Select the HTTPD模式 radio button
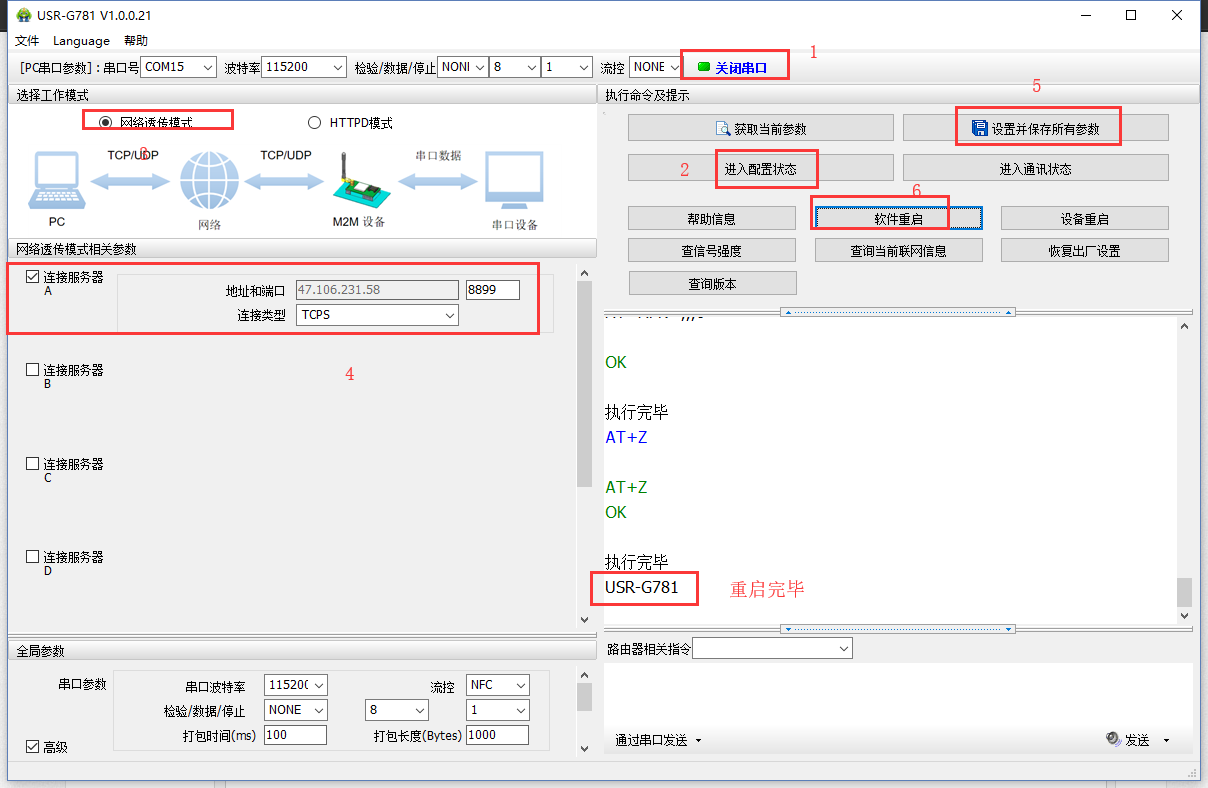Viewport: 1208px width, 788px height. [314, 123]
